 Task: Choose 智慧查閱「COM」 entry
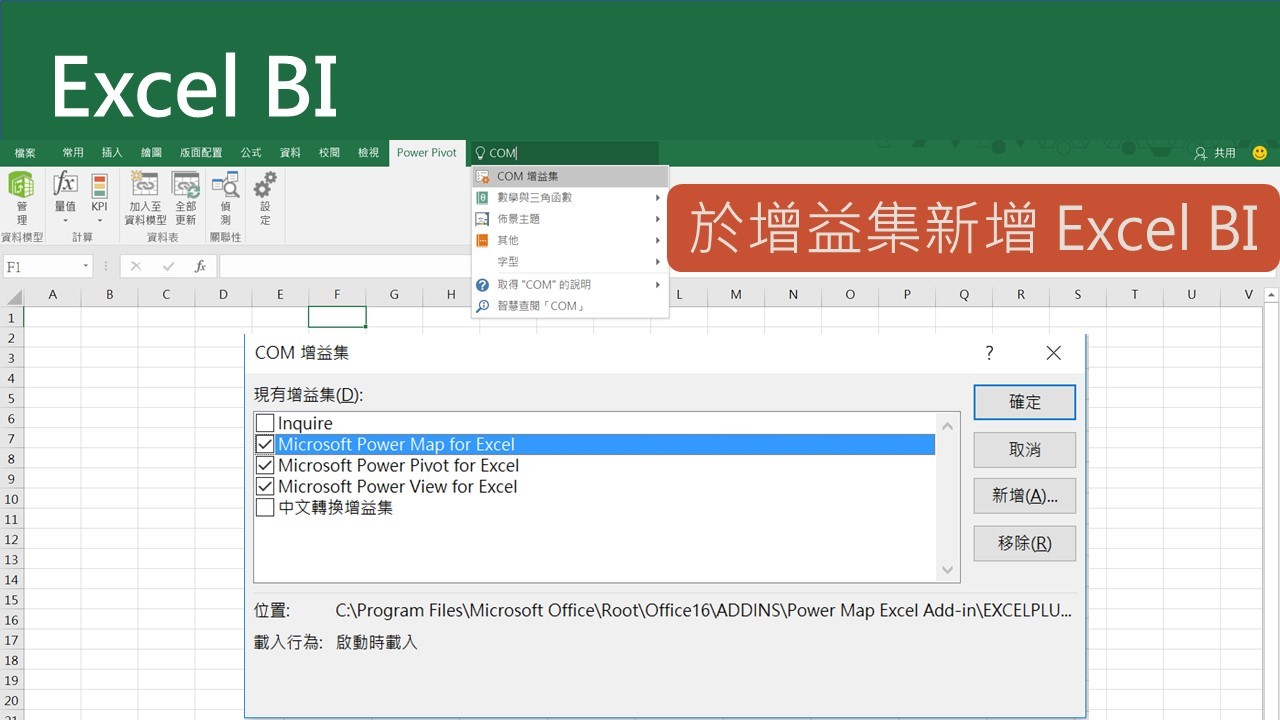point(570,306)
